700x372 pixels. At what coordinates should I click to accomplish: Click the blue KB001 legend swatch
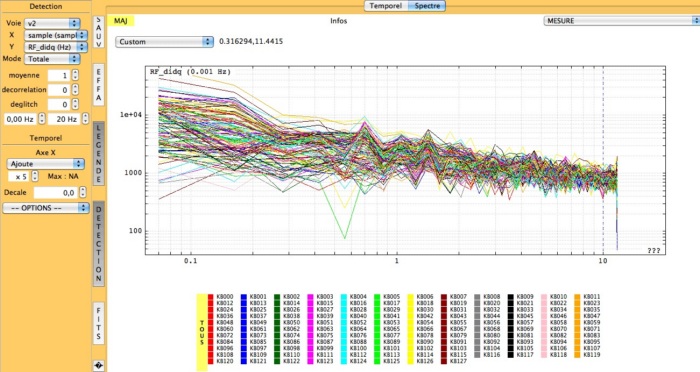(244, 297)
